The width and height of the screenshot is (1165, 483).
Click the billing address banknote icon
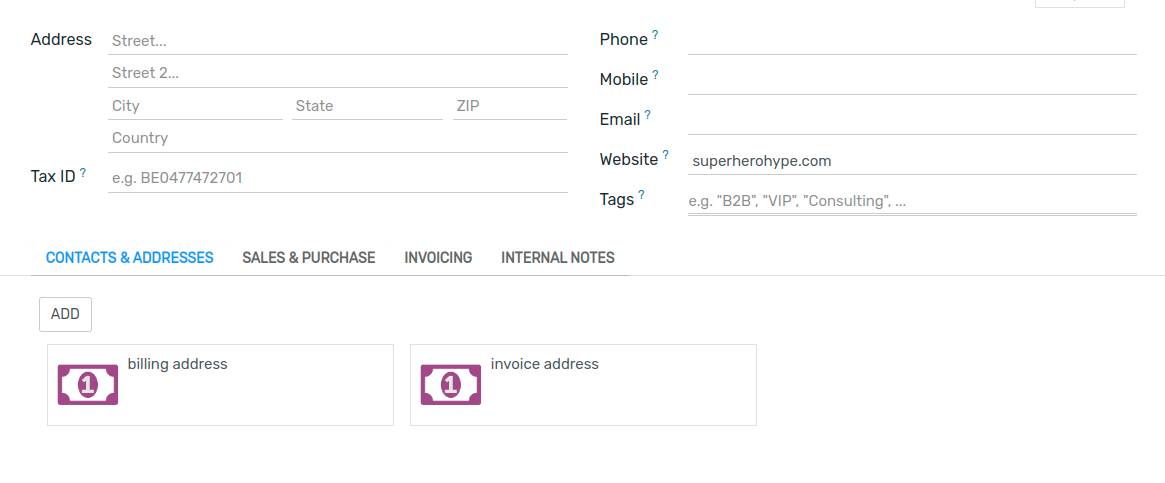pos(88,385)
